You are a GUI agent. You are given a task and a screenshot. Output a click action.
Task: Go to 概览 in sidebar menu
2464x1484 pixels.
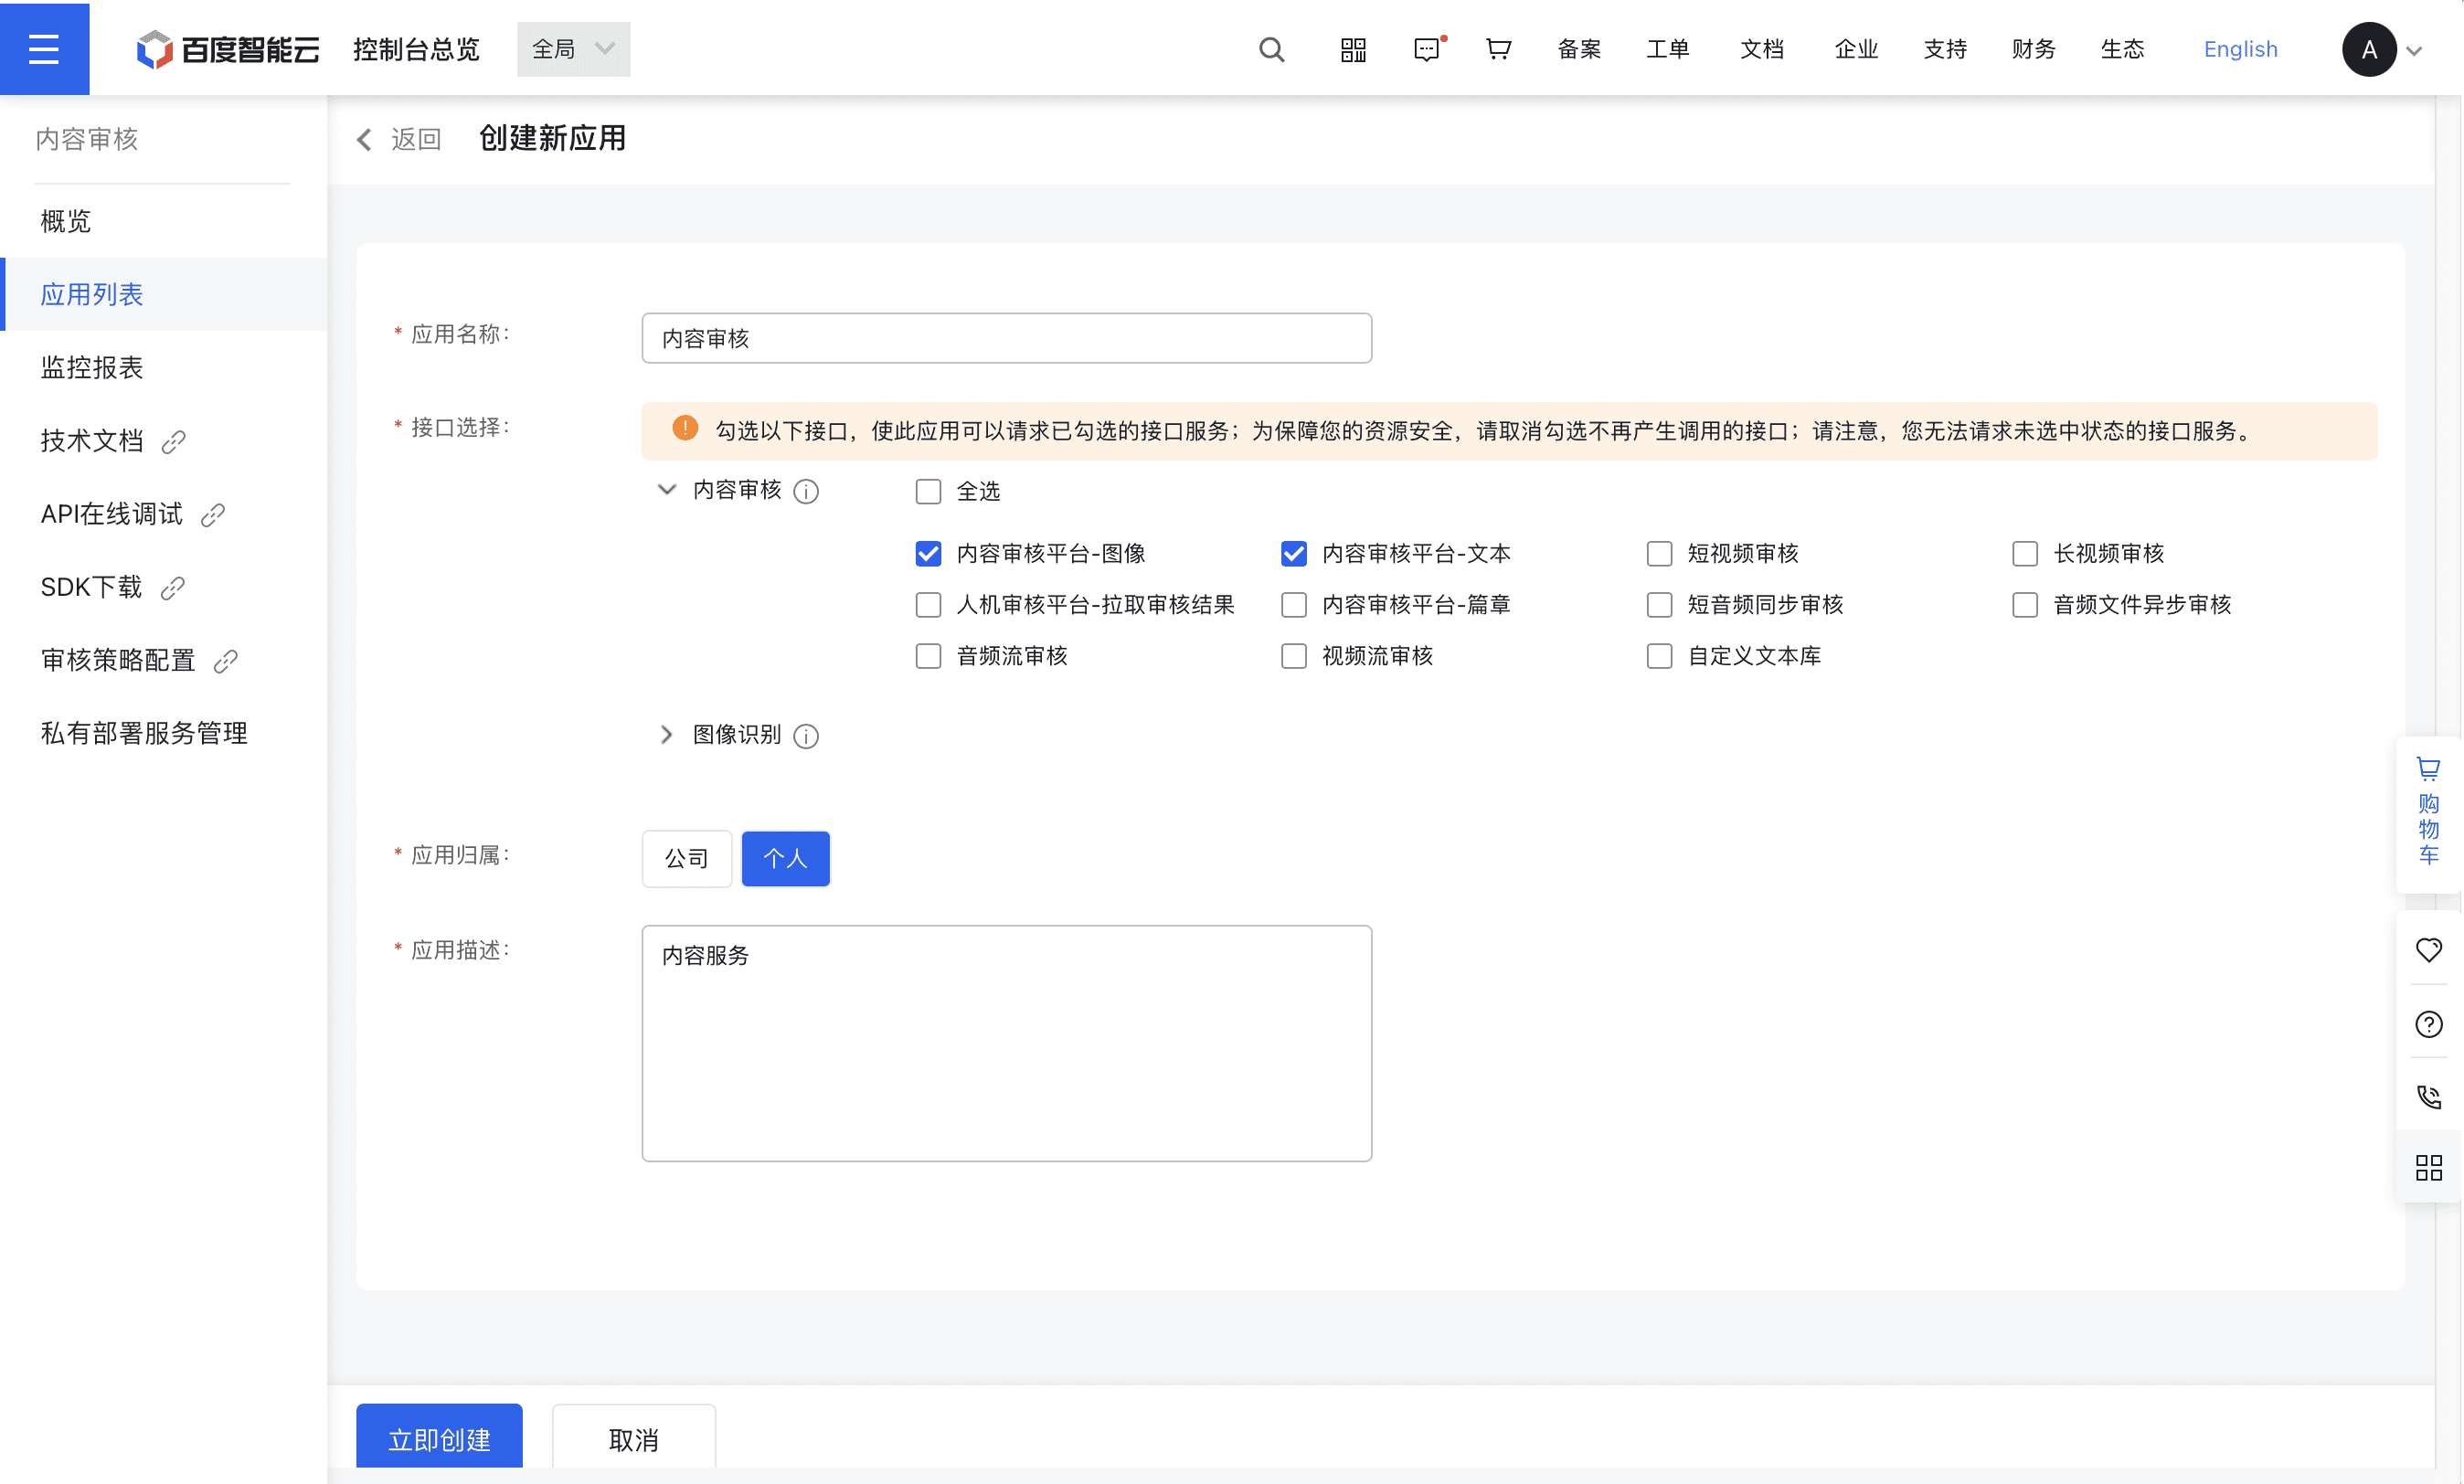coord(66,221)
